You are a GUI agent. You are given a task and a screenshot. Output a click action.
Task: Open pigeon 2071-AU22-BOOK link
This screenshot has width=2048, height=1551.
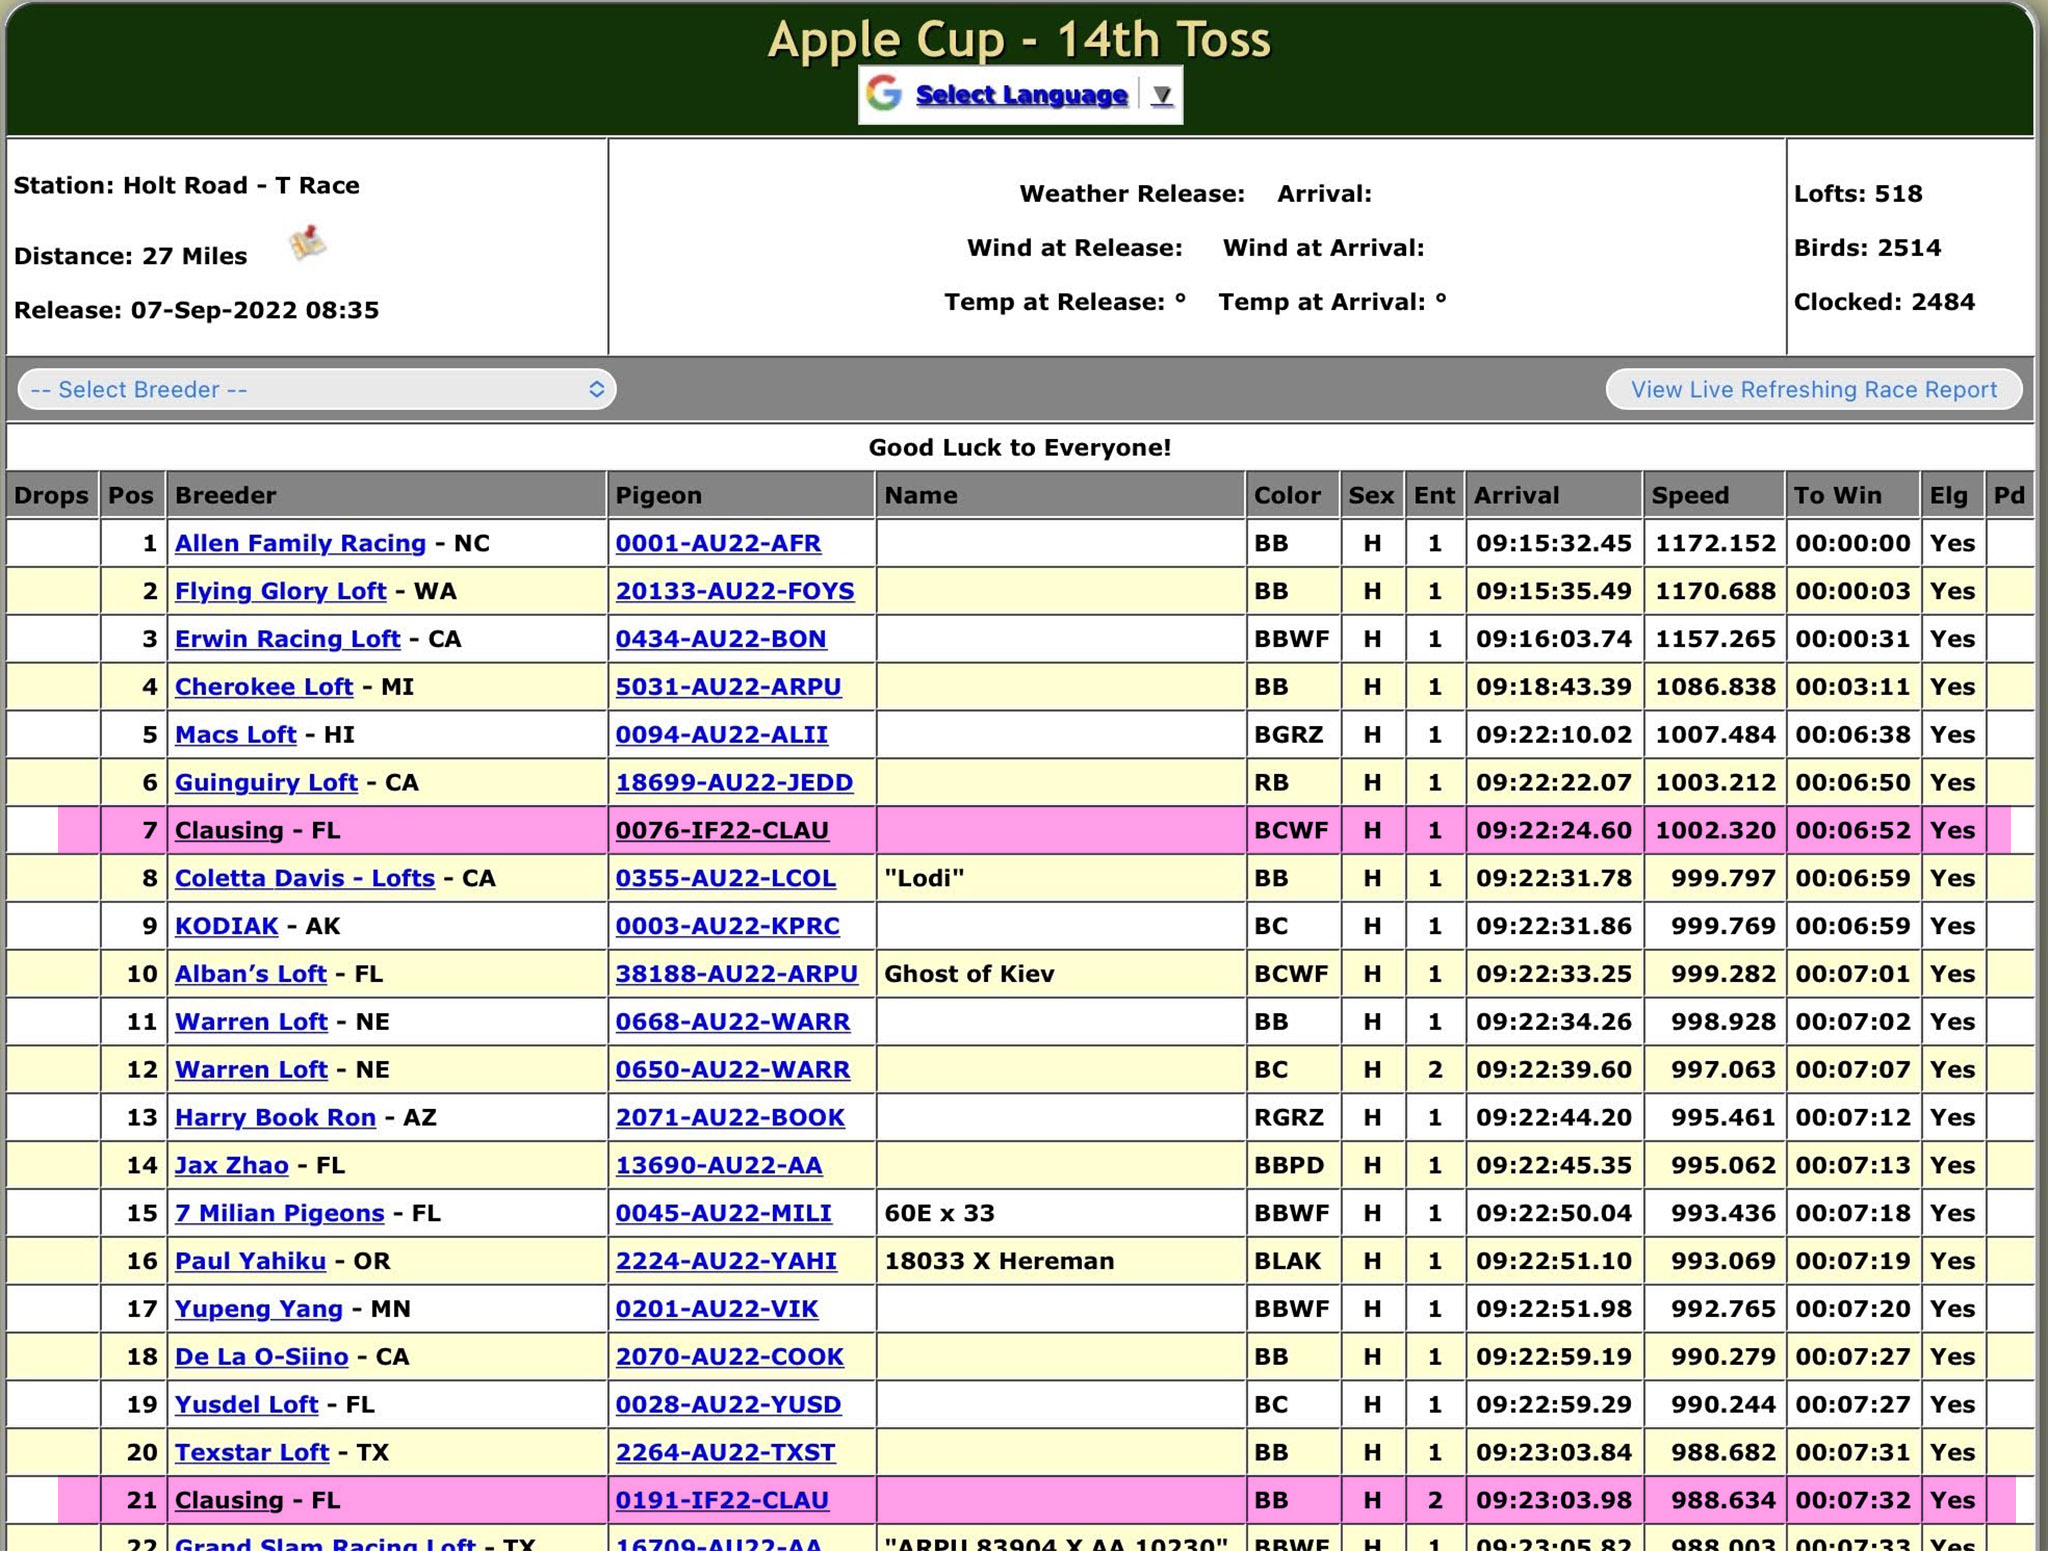[730, 1118]
